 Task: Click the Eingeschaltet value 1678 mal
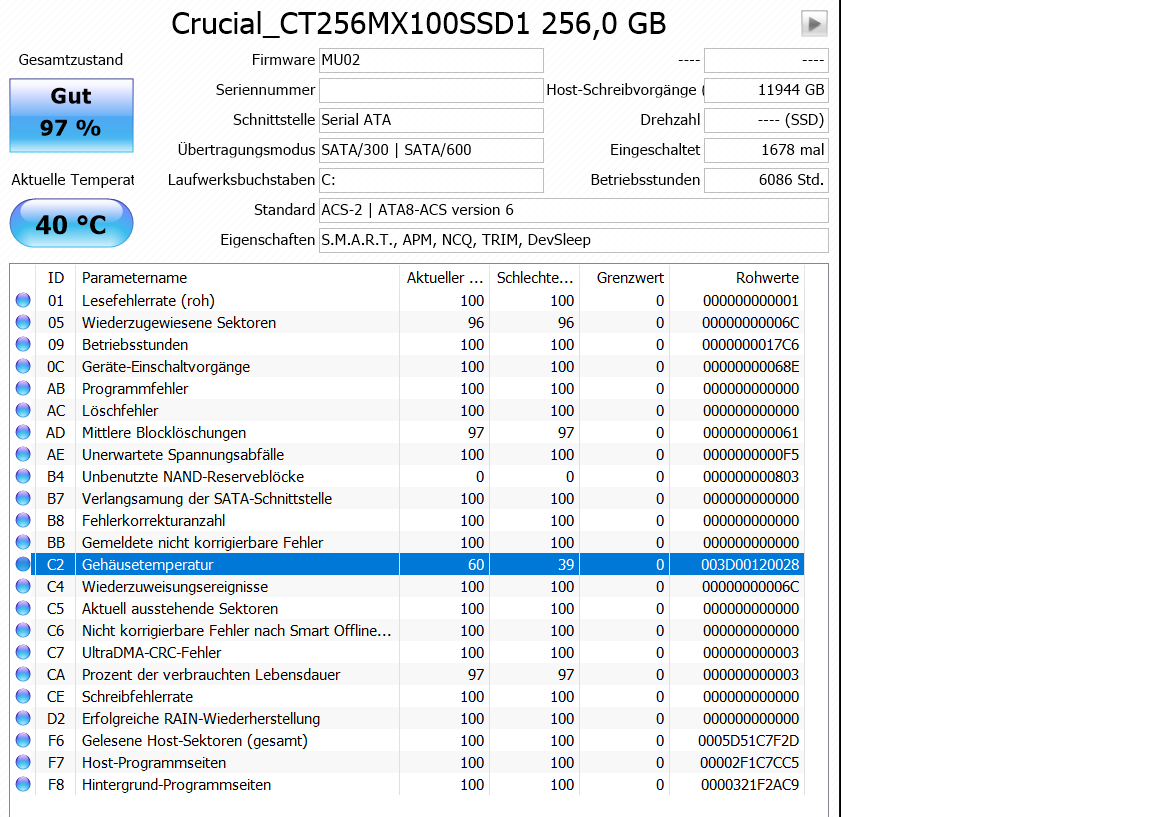[x=766, y=150]
